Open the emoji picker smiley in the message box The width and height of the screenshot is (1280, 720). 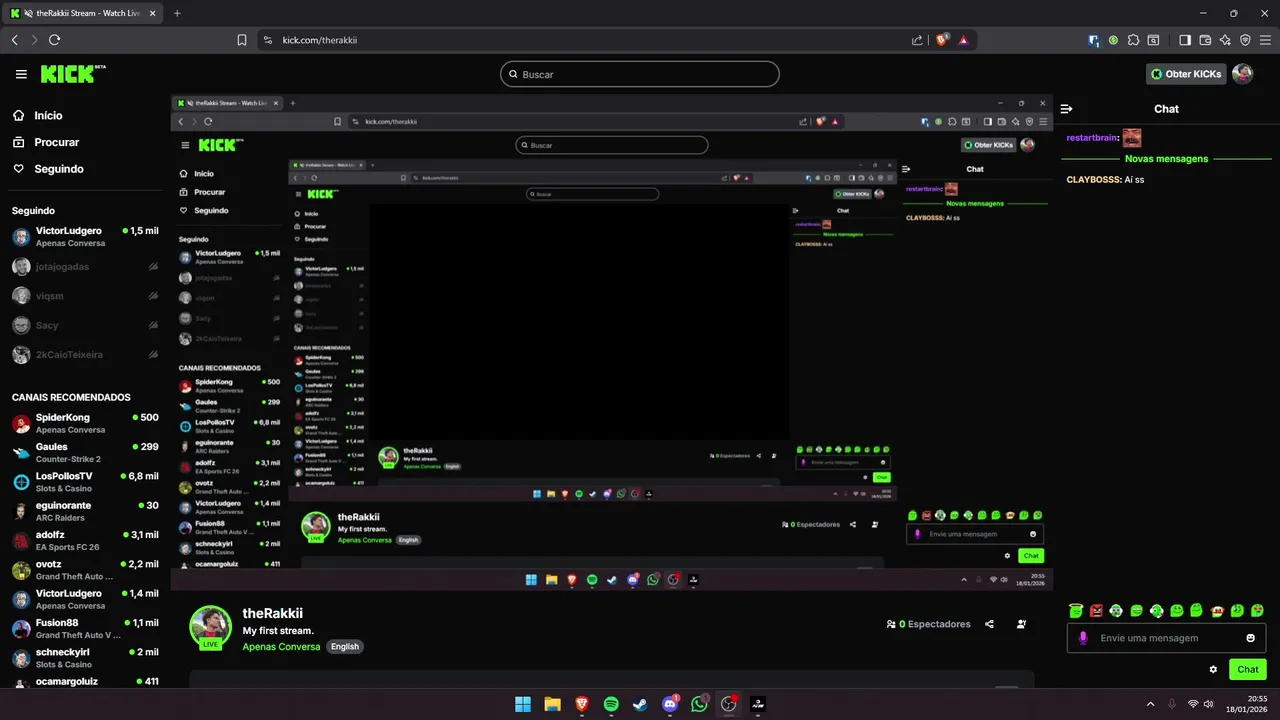[x=1251, y=638]
